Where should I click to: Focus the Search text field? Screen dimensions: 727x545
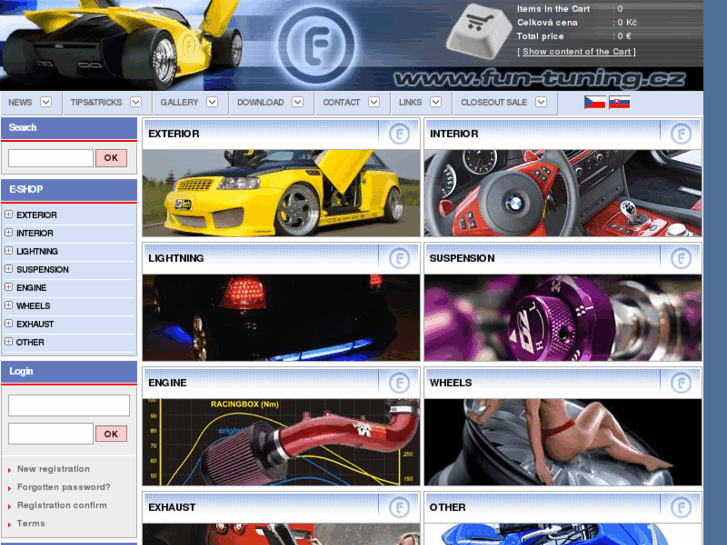(51, 158)
